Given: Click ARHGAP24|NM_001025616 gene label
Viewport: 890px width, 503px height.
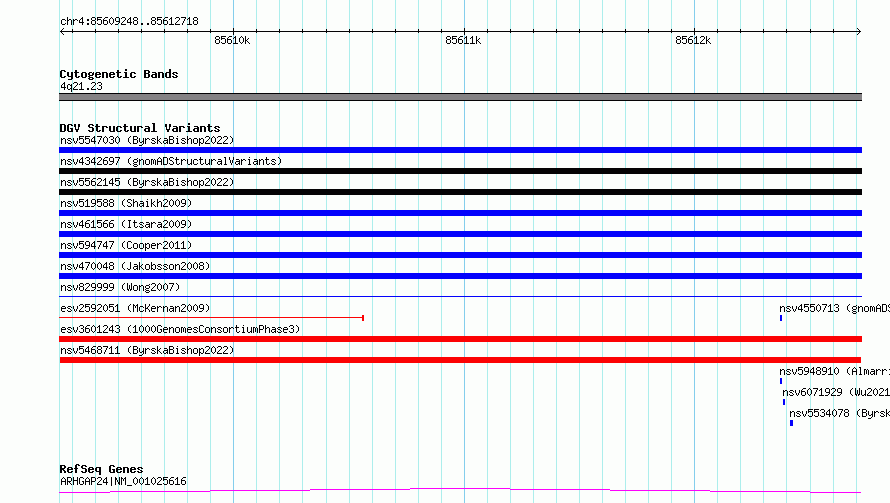Looking at the screenshot, I should coord(123,481).
